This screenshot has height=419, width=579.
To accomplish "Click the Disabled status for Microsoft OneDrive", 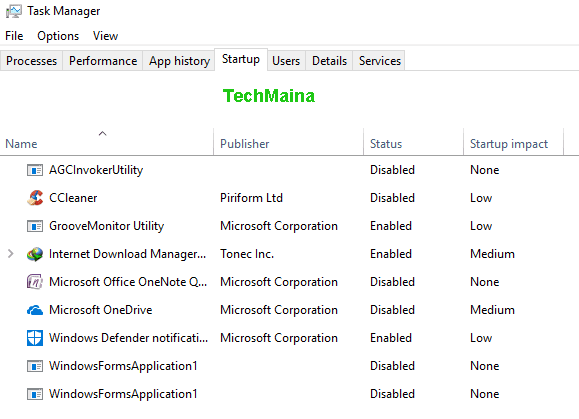I will [x=393, y=310].
